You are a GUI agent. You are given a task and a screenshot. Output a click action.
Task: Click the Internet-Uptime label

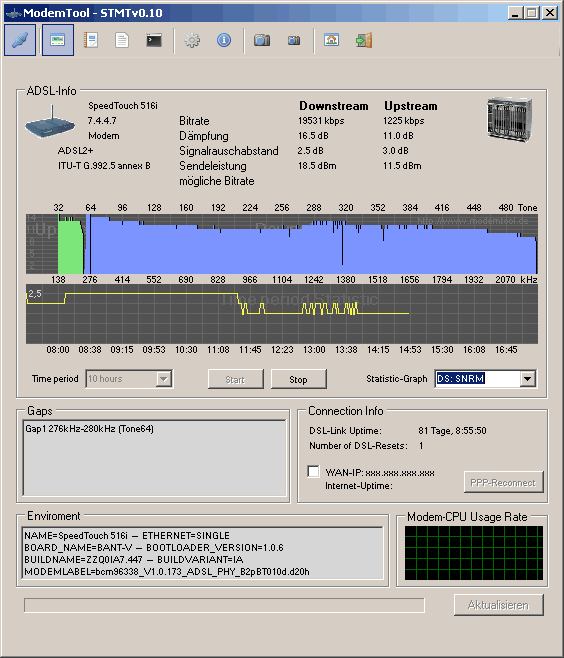tap(359, 486)
